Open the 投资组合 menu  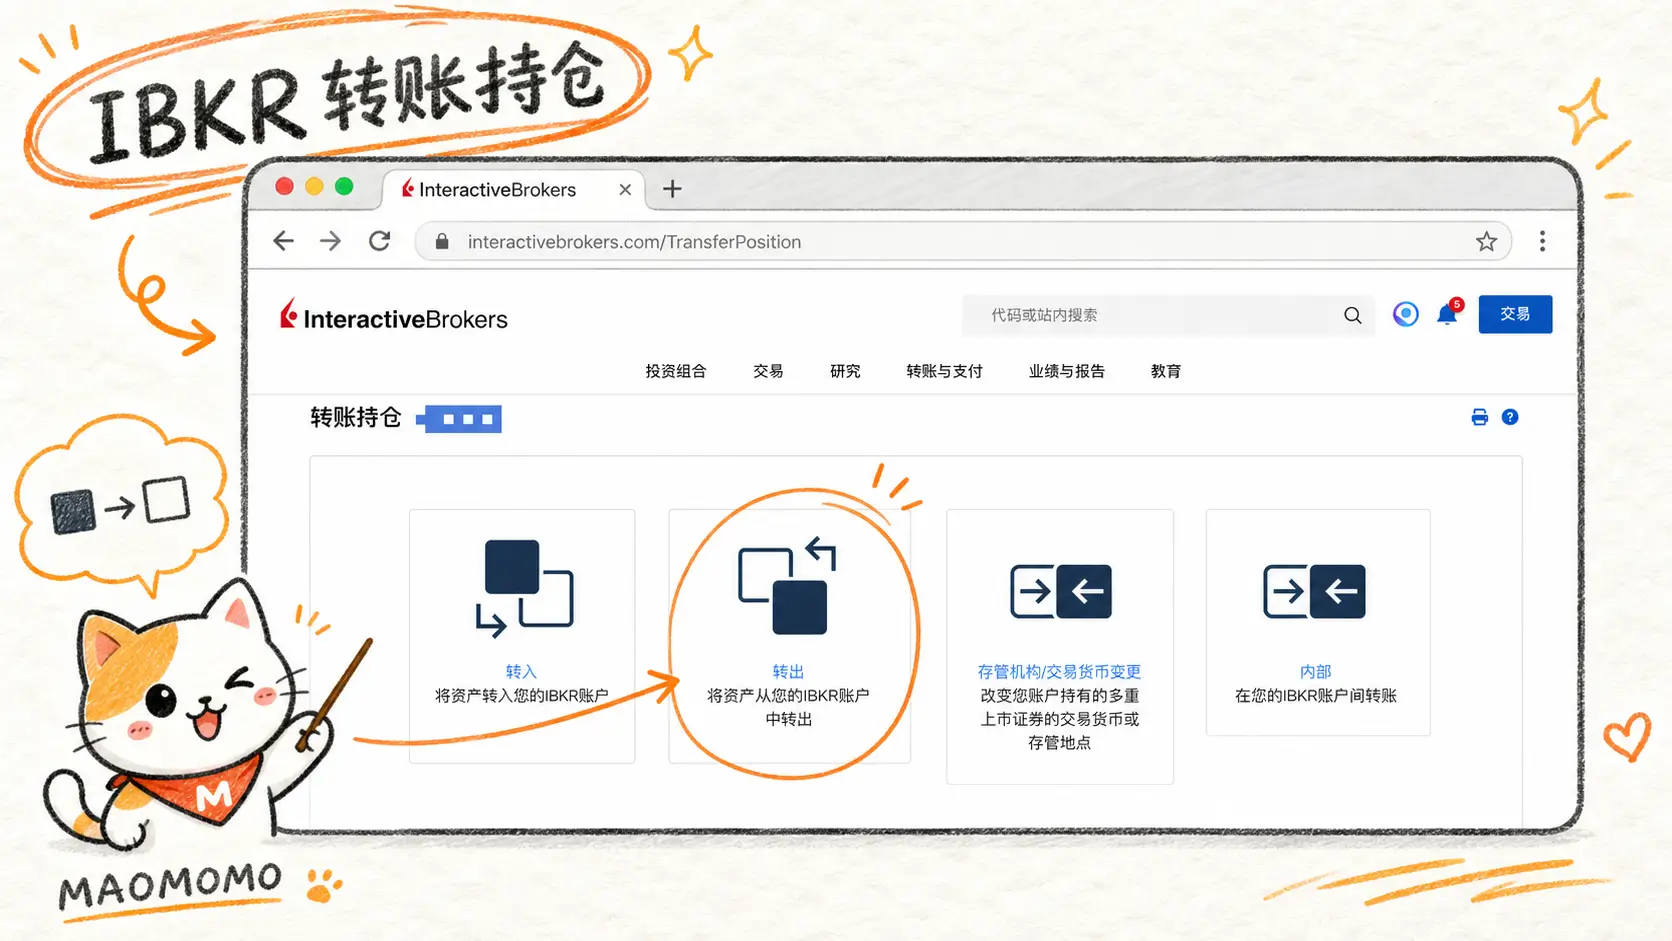676,371
